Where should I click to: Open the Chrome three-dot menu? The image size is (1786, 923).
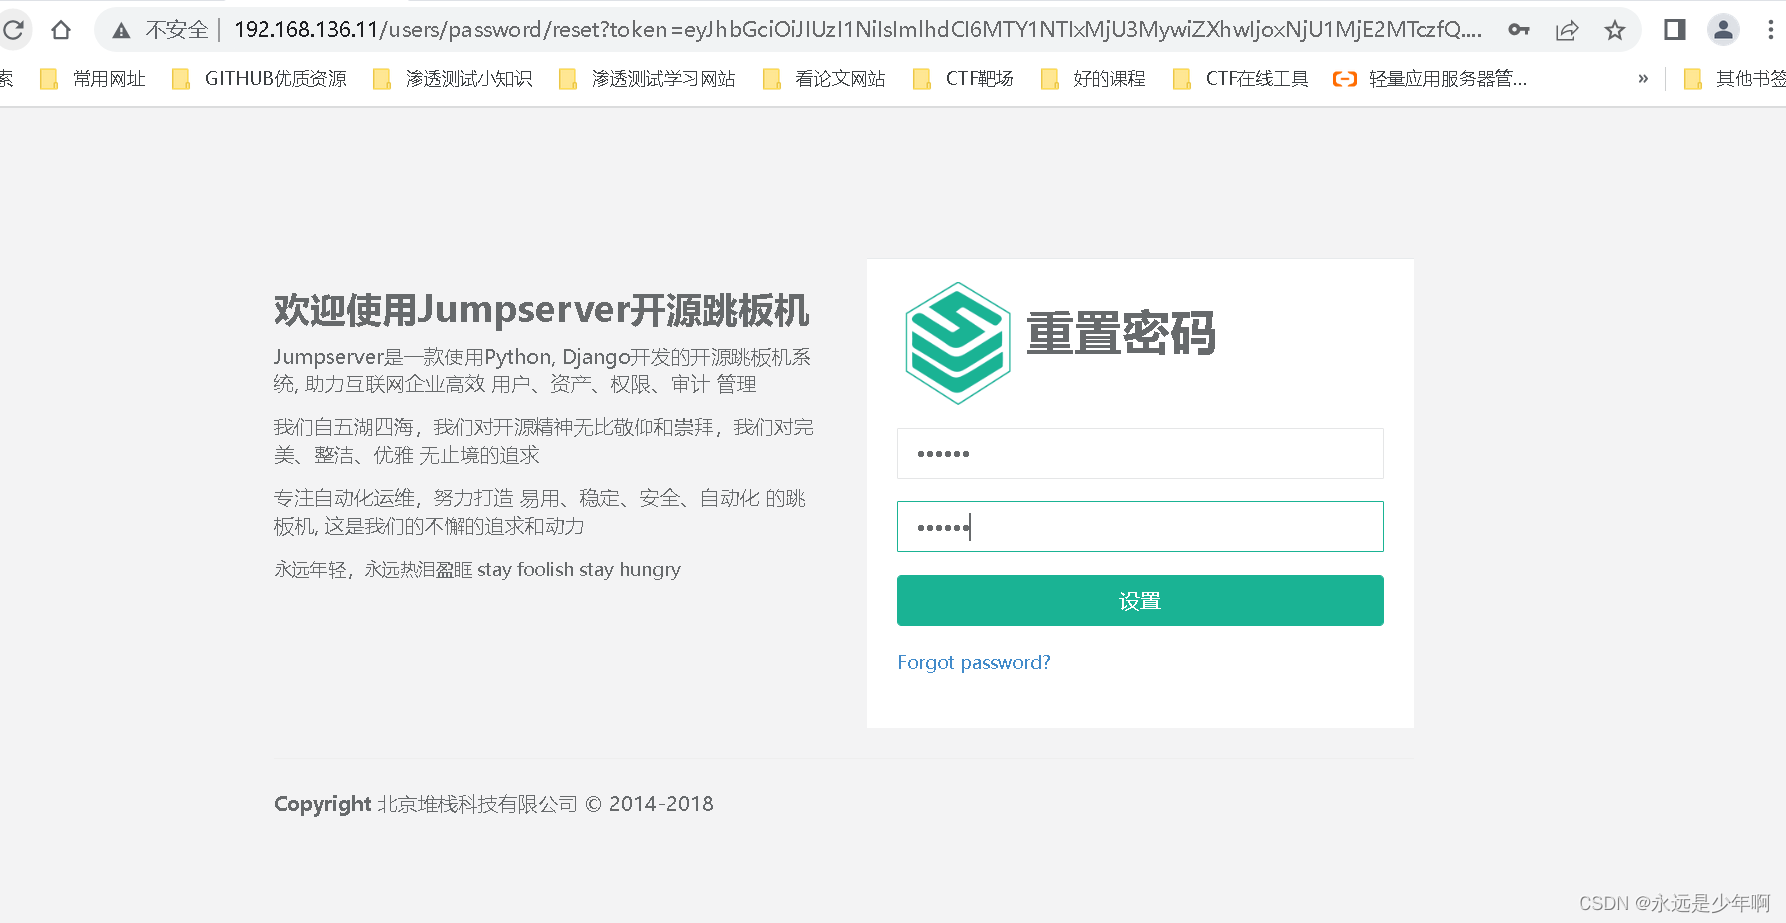tap(1770, 30)
